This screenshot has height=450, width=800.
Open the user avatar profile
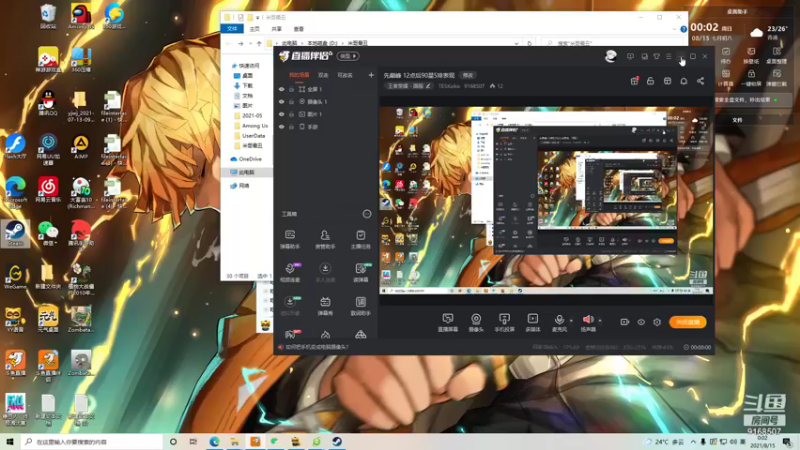(610, 56)
